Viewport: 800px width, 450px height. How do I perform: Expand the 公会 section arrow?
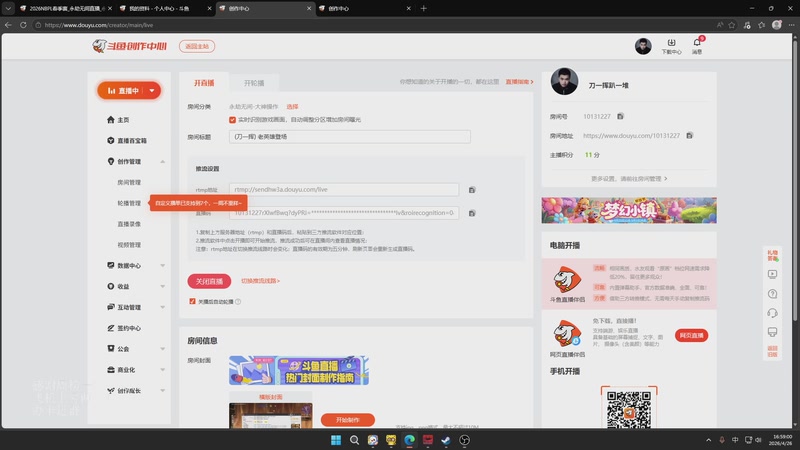[x=163, y=349]
